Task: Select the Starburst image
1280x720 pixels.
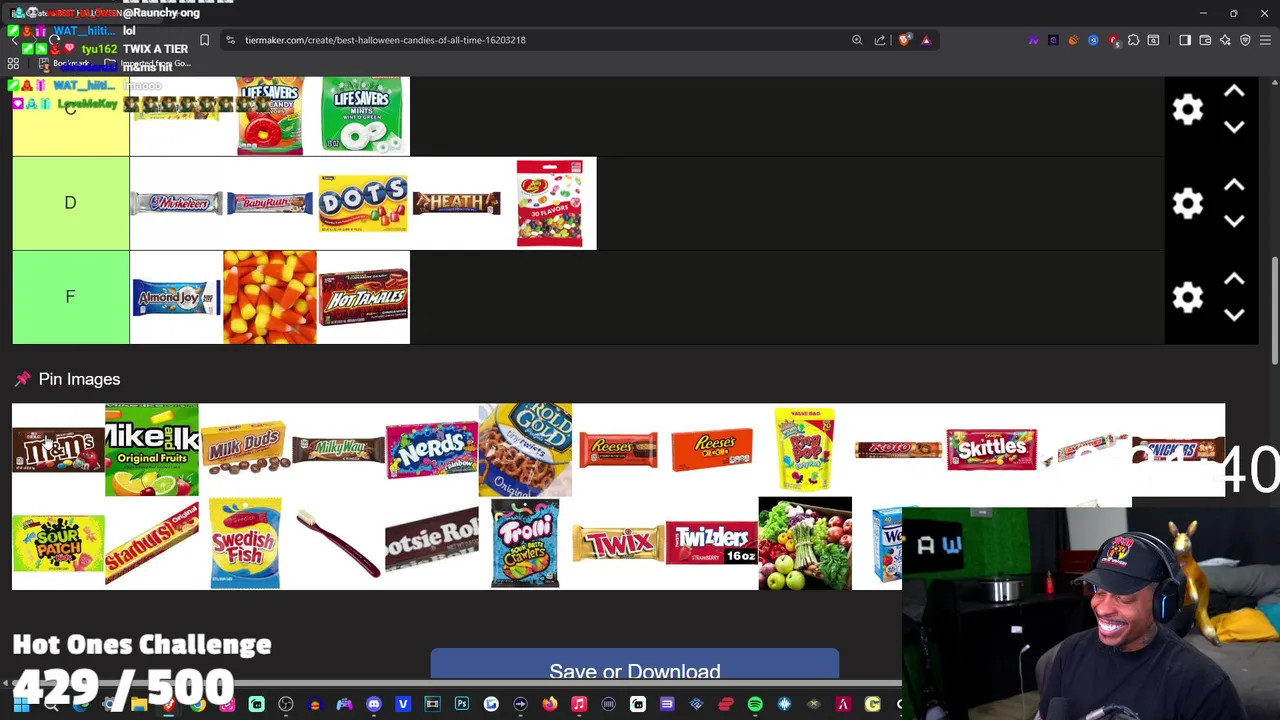Action: [152, 543]
